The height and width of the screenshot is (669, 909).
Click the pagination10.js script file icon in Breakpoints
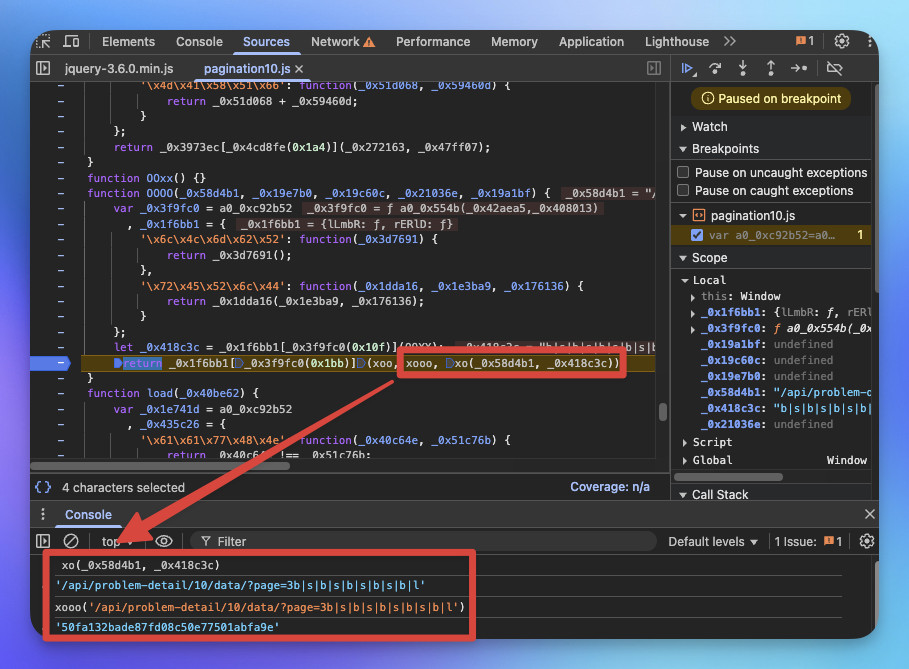tap(699, 216)
